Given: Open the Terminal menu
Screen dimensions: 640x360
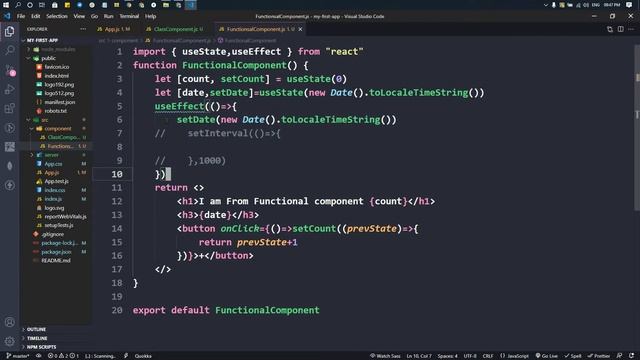Looking at the screenshot, I should 129,16.
